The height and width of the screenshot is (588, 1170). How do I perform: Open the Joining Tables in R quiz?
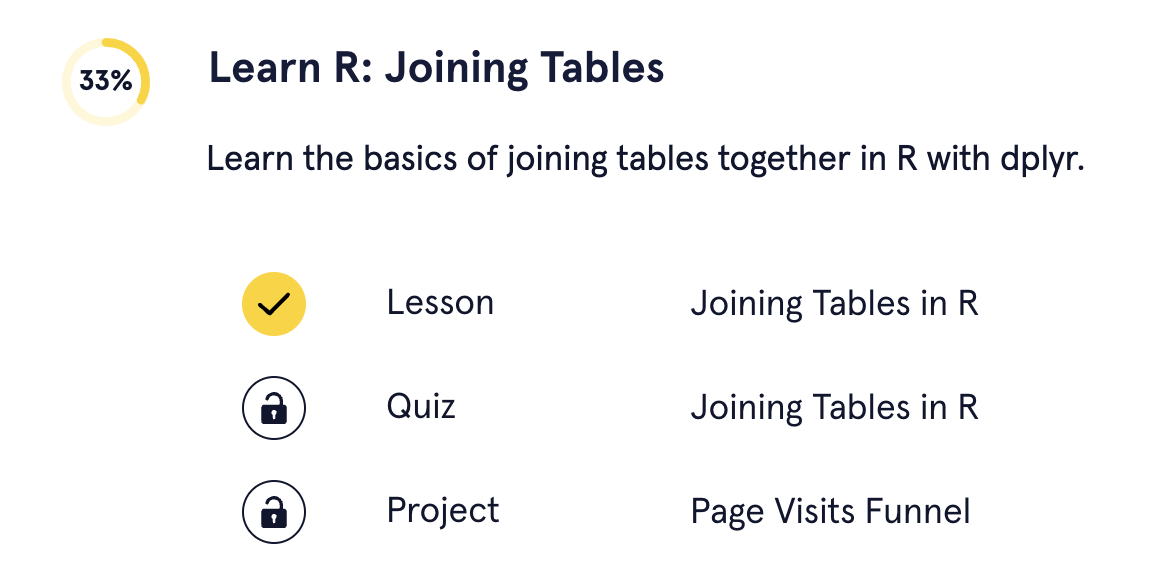[834, 408]
